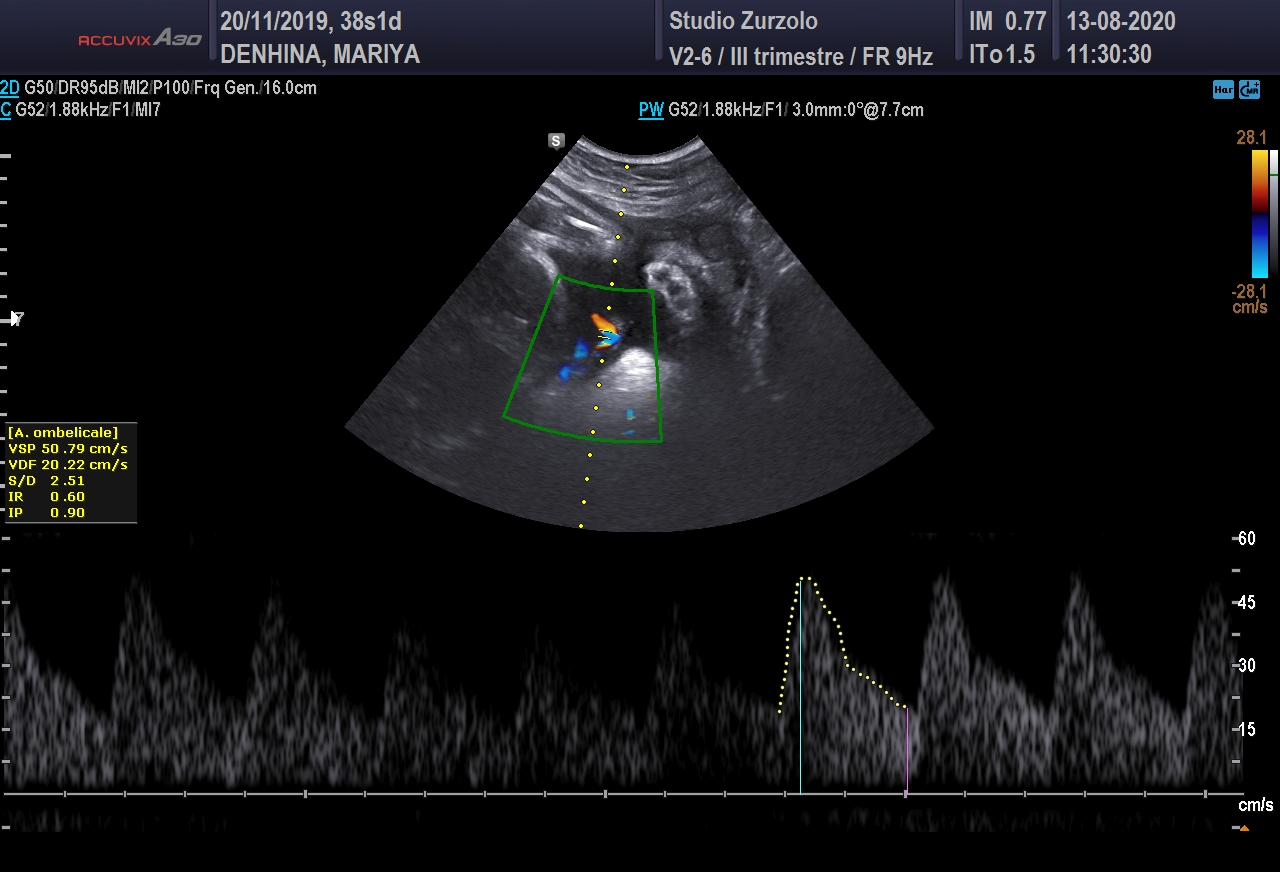Viewport: 1280px width, 872px height.
Task: Click the focus marker arrow on depth scale
Action: click(16, 318)
